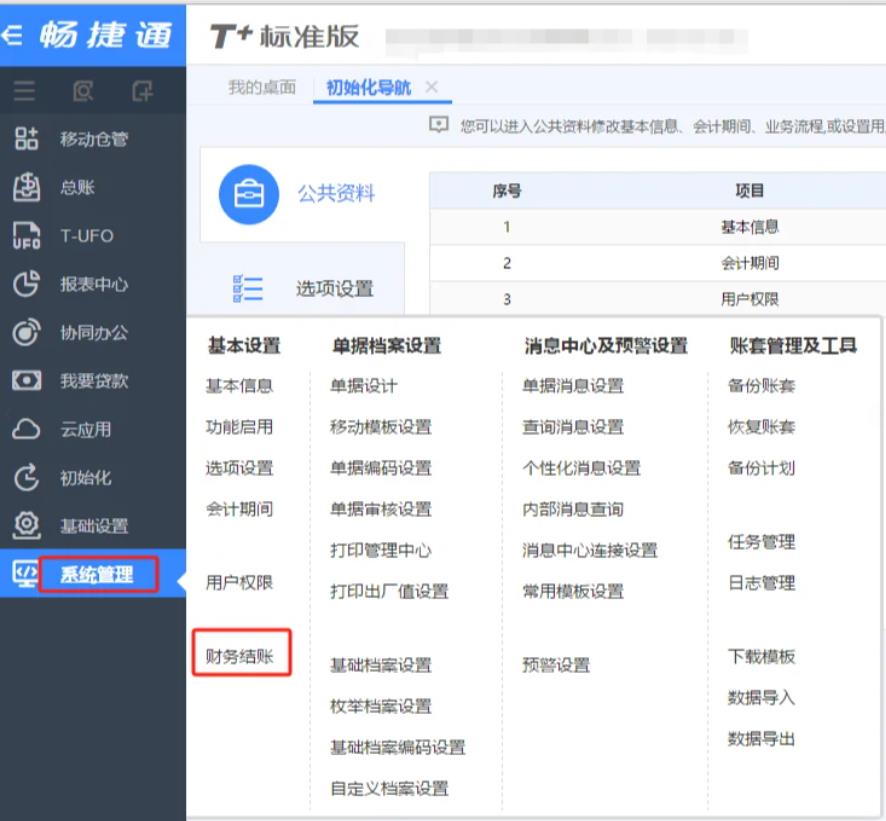Viewport: 886px width, 821px height.
Task: Select the 协同办公 sidebar icon
Action: pos(26,332)
